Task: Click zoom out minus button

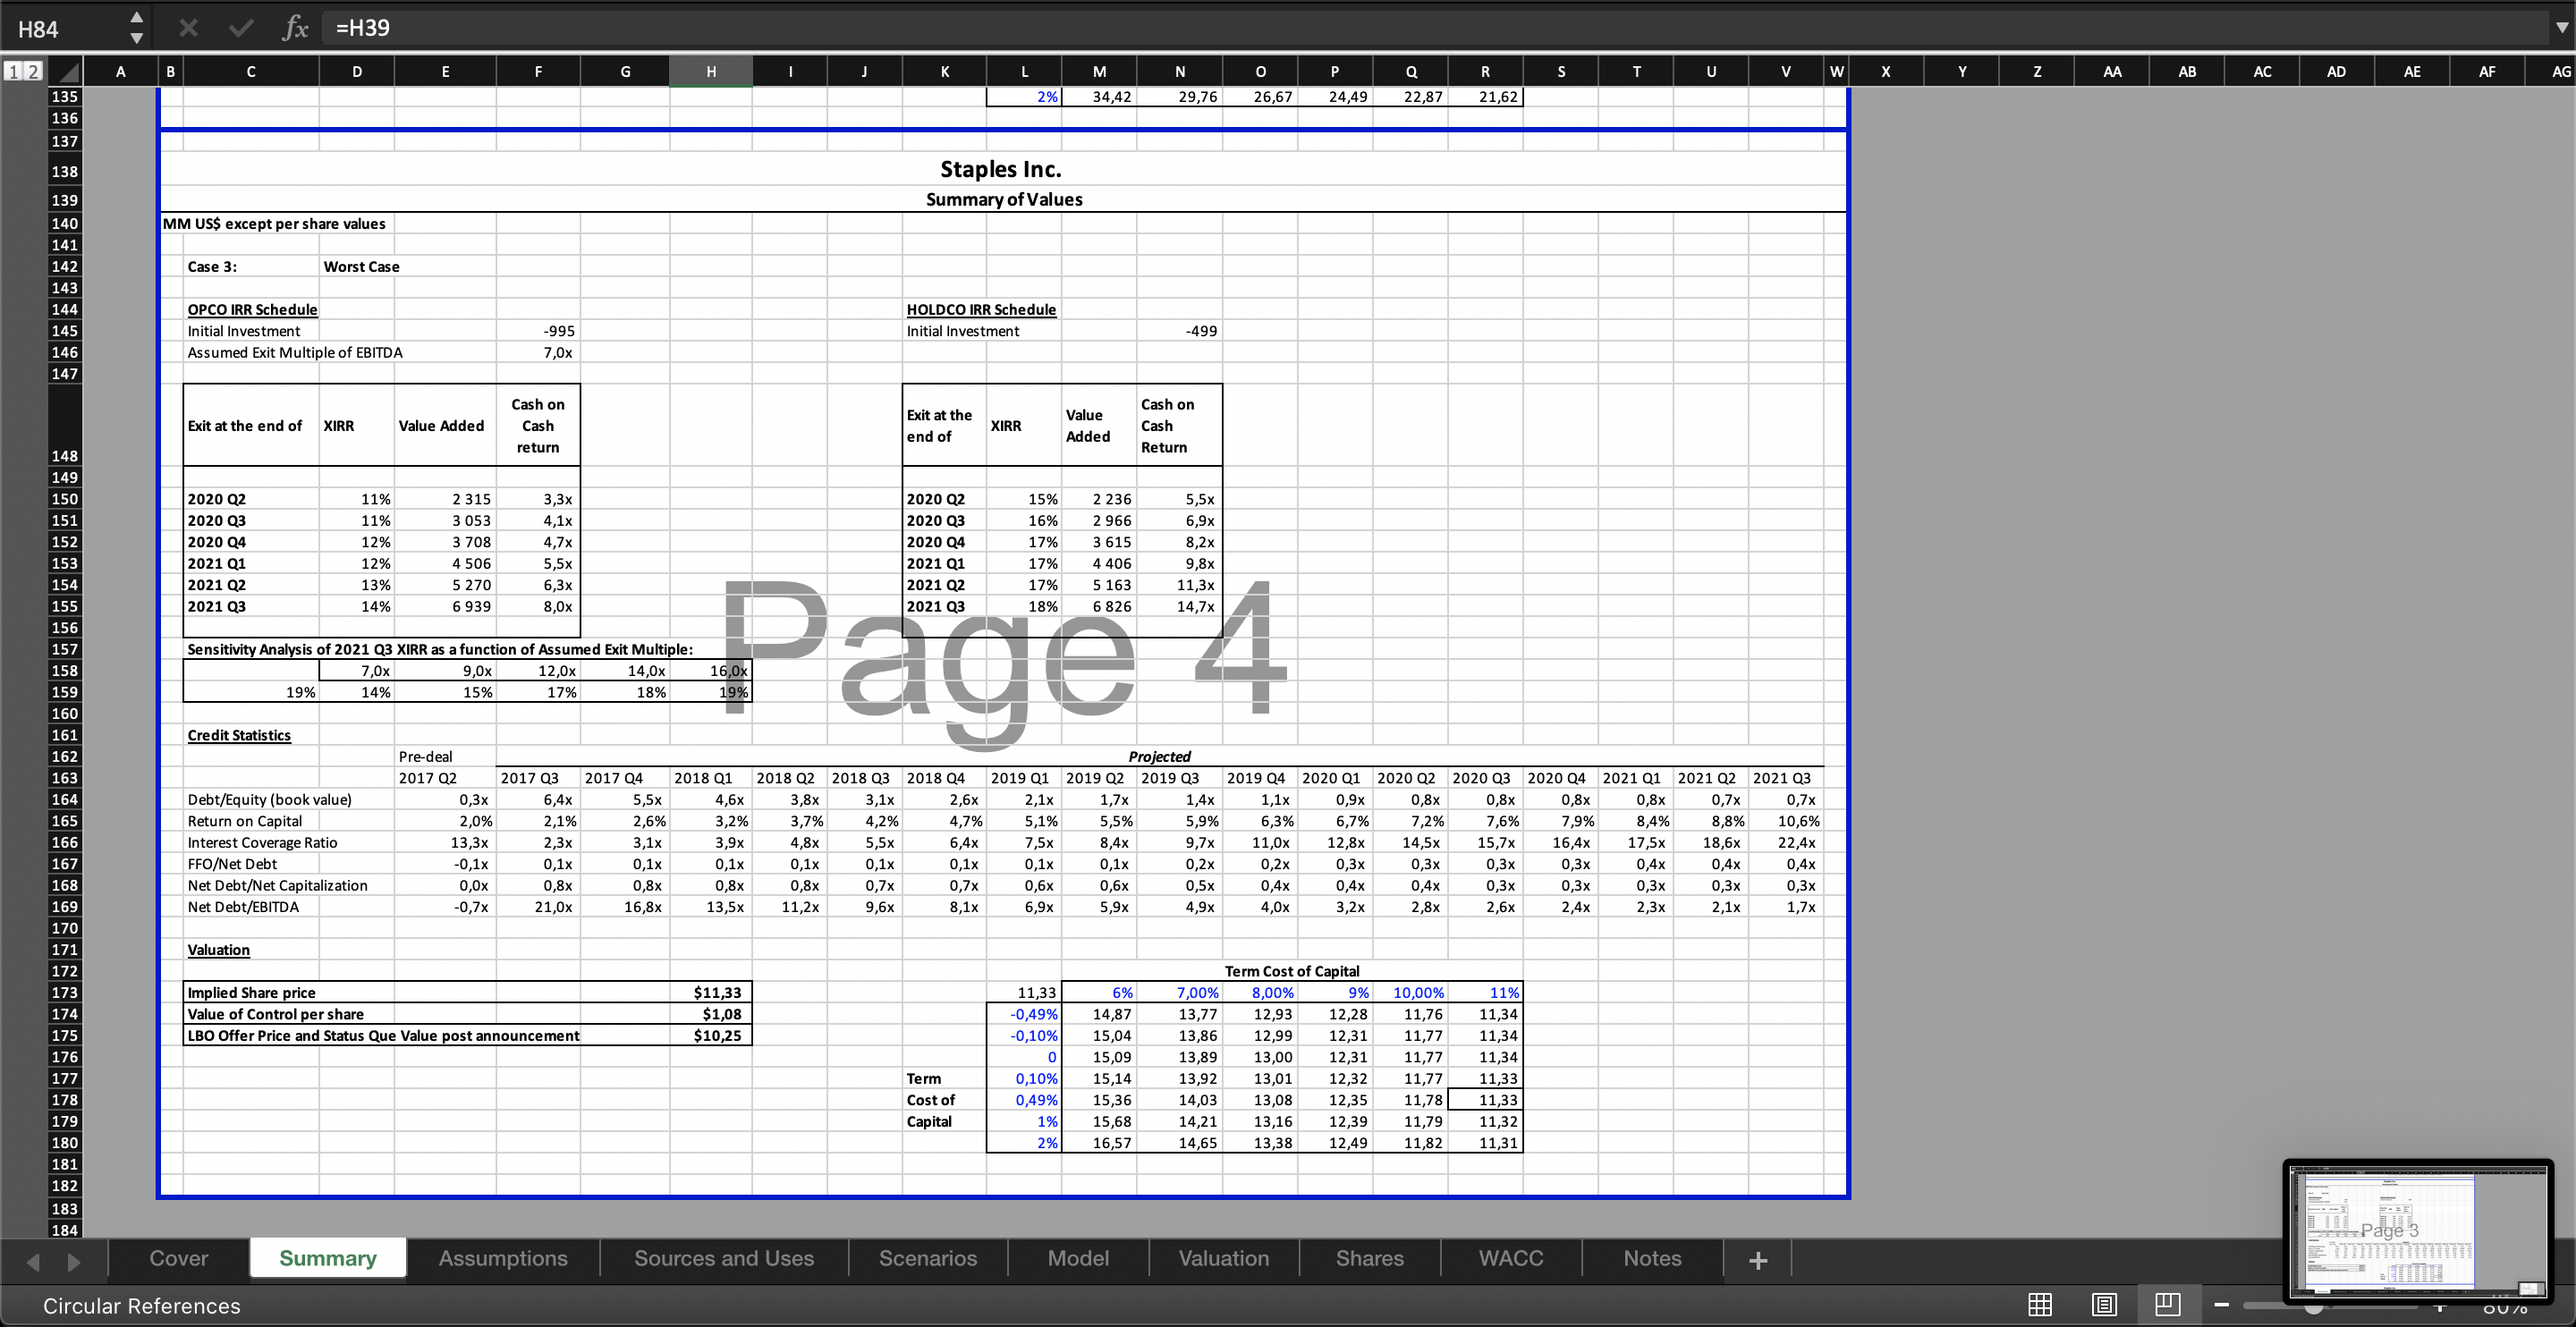Action: point(2221,1304)
